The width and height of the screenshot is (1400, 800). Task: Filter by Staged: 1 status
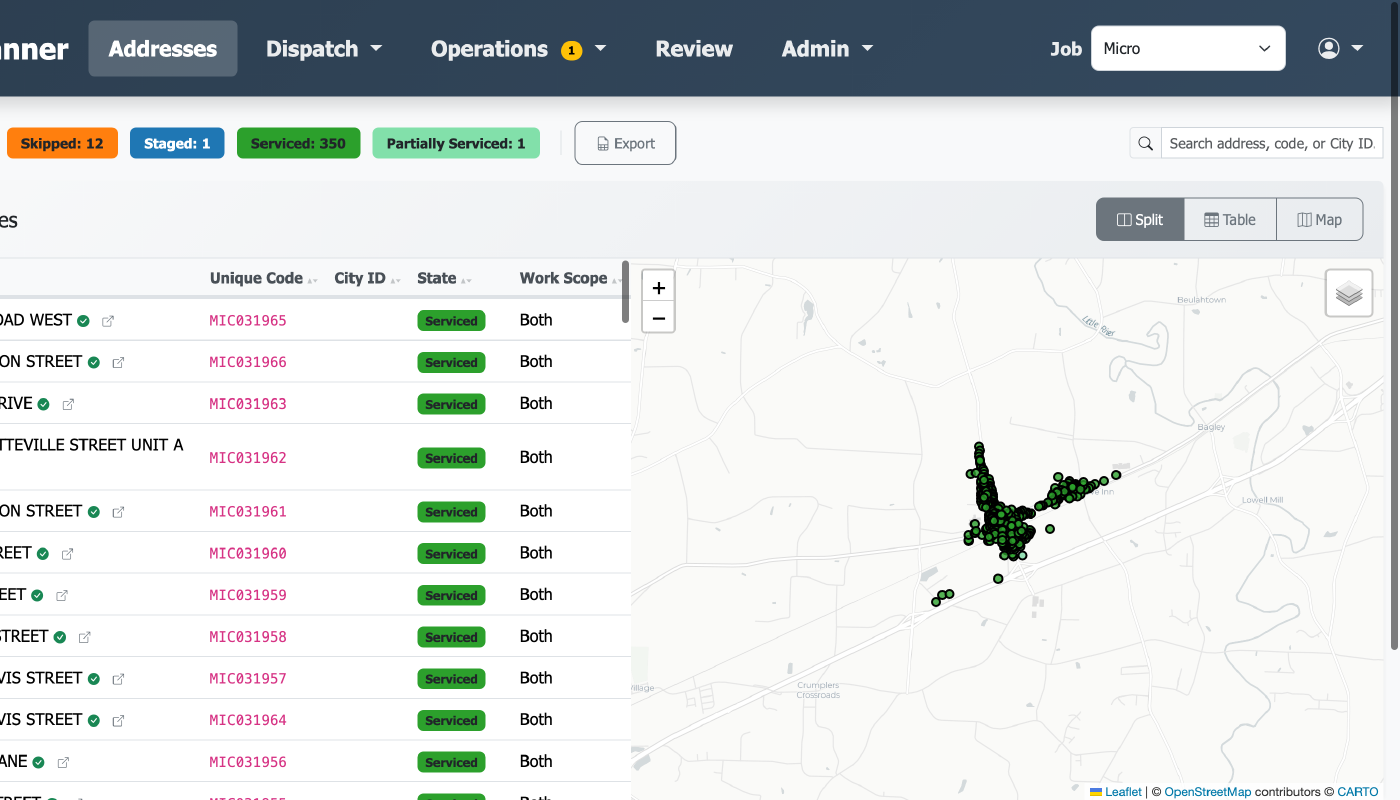[x=177, y=144]
